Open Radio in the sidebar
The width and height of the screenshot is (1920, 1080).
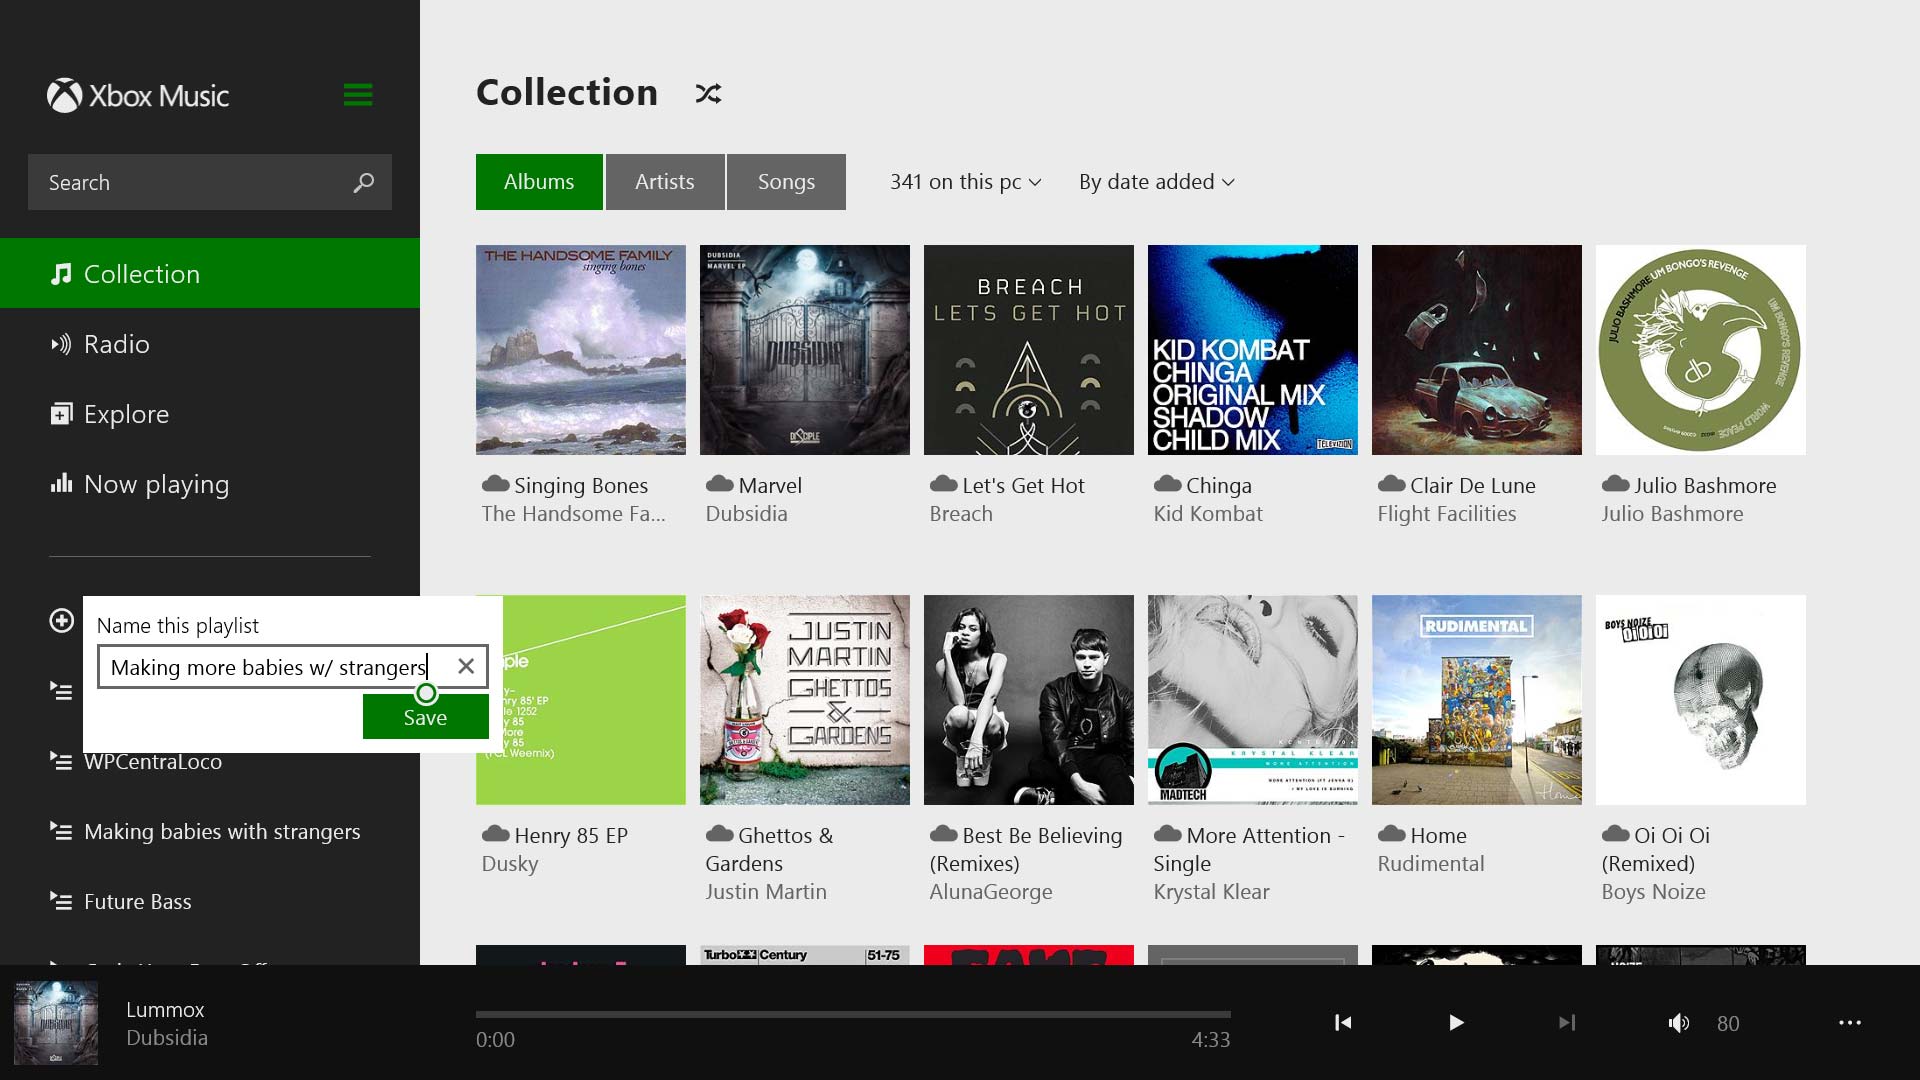click(117, 344)
